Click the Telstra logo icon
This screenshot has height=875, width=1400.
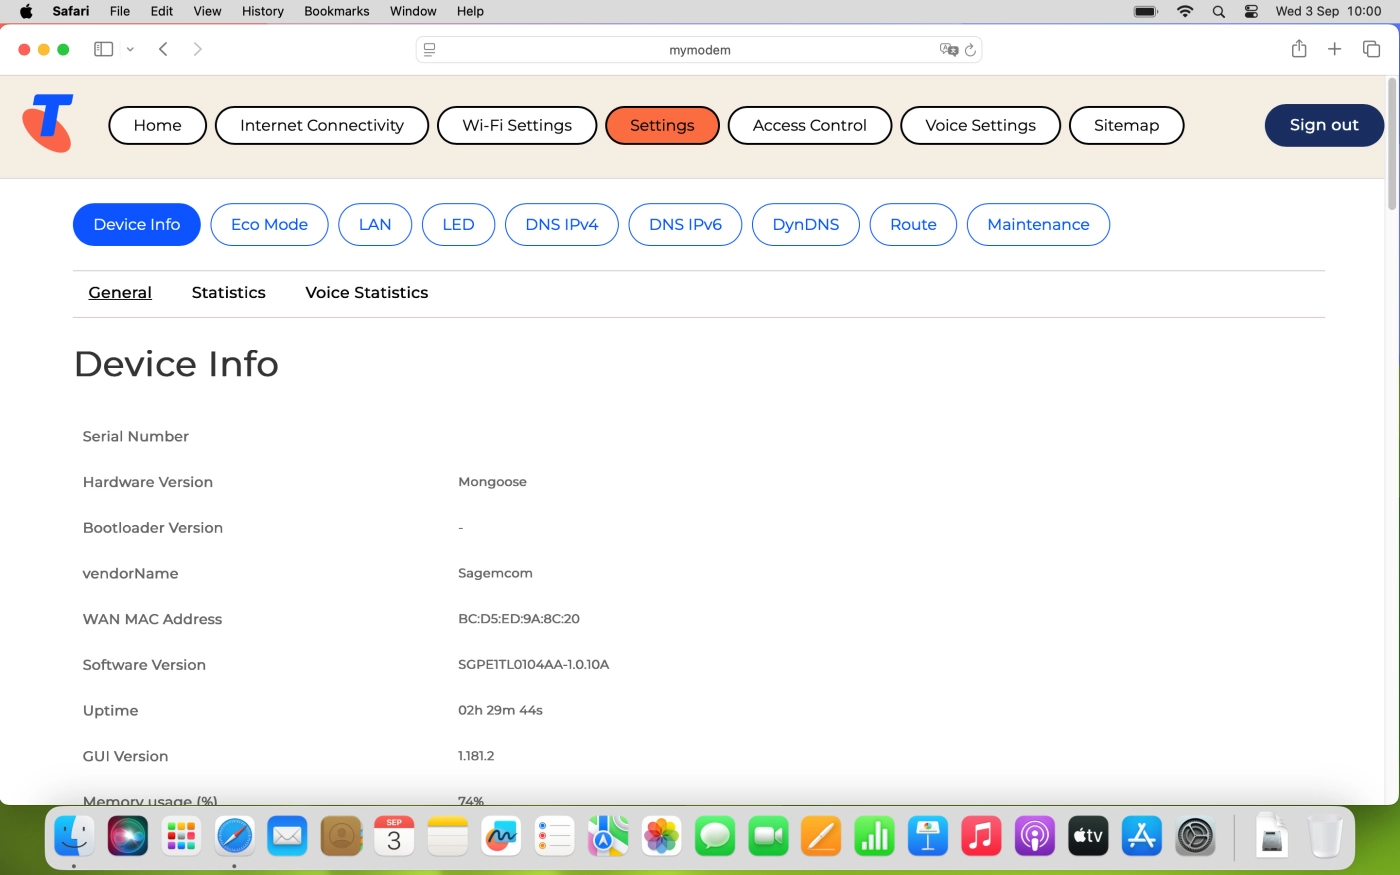(48, 123)
